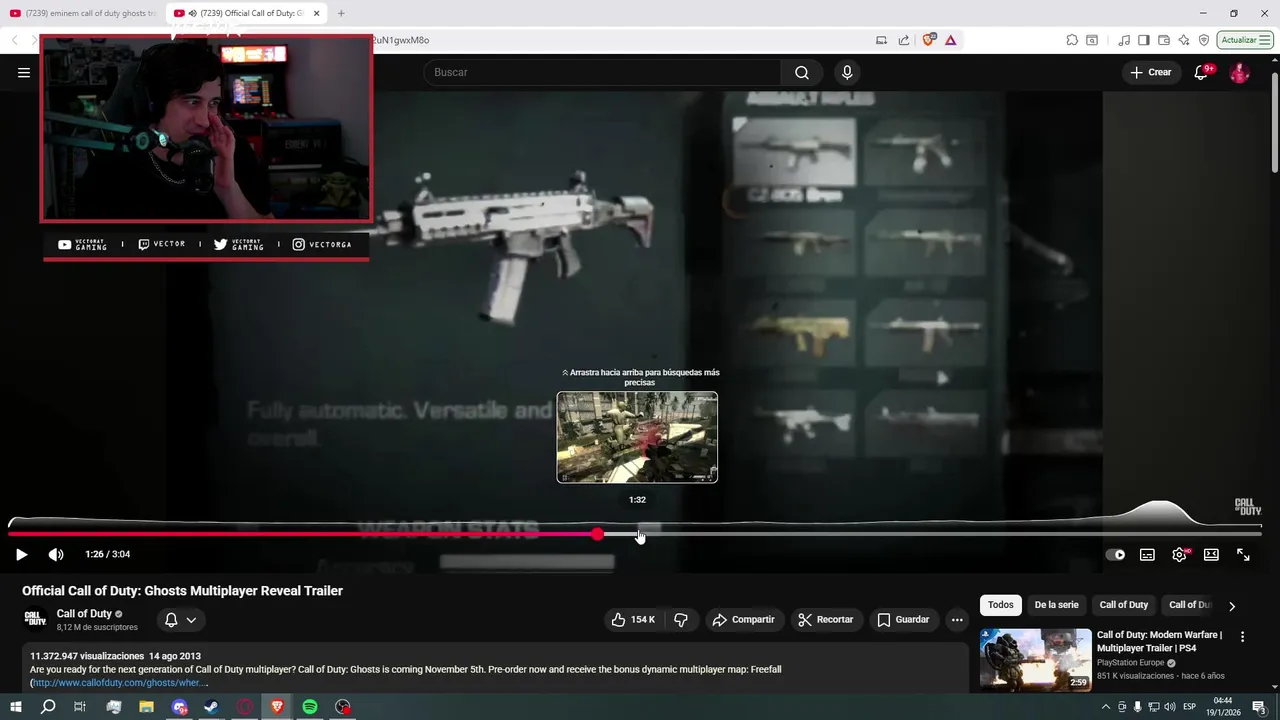Select the De la serie filter chip
Screen dimensions: 1280x720
(1056, 605)
